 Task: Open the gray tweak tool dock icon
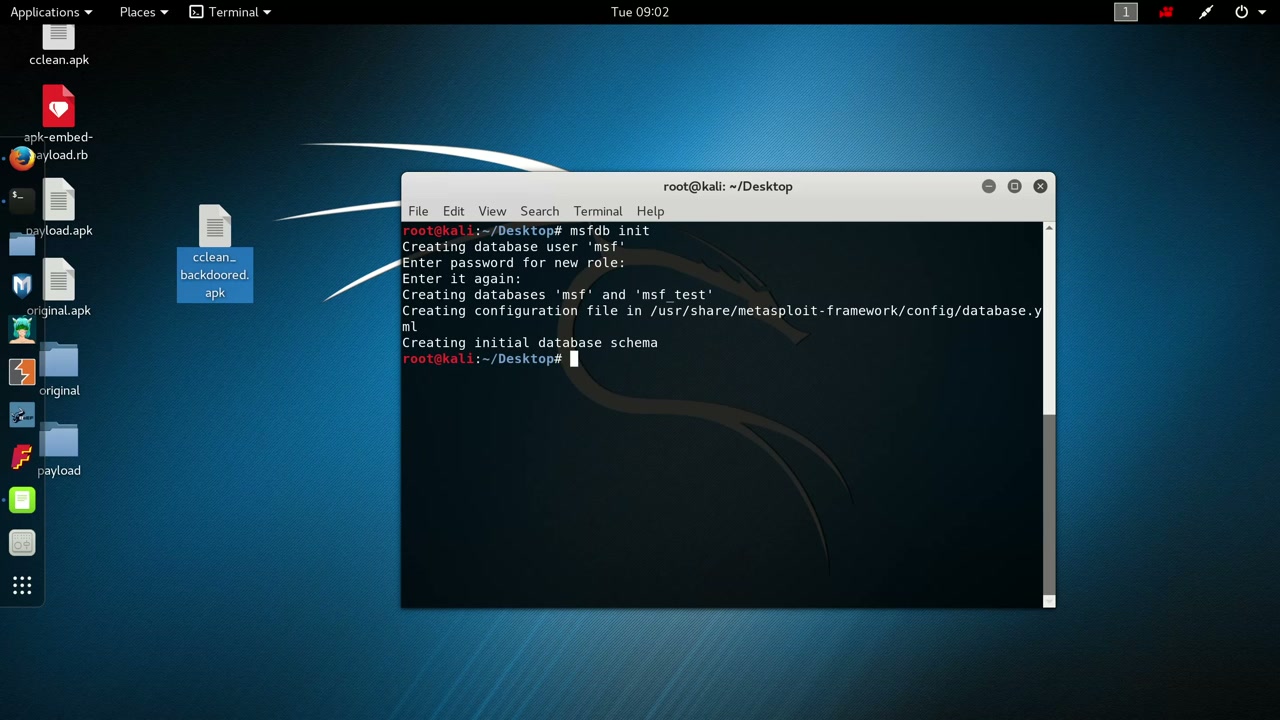pyautogui.click(x=22, y=543)
